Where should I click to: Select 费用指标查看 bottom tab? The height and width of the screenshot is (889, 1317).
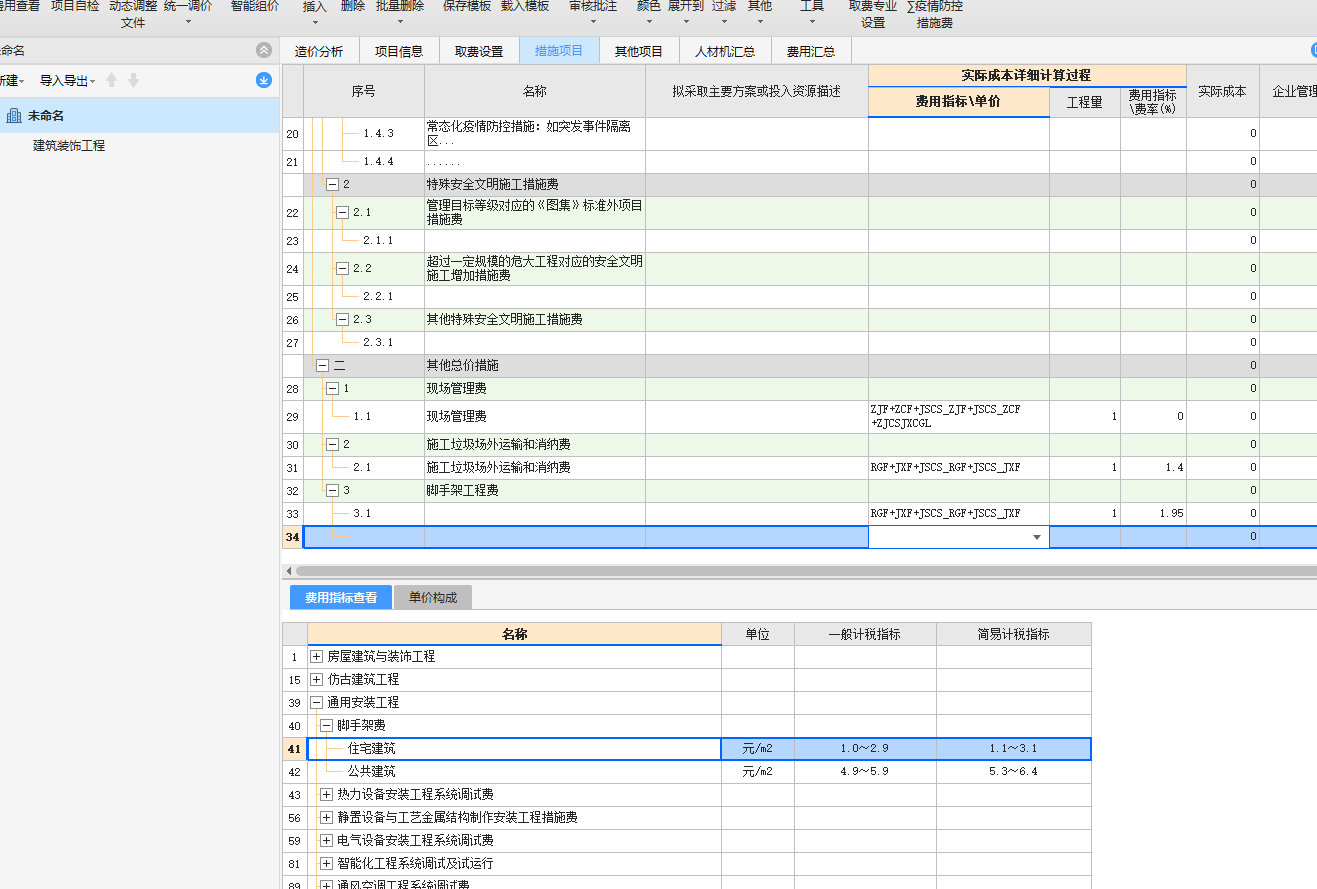pos(341,597)
